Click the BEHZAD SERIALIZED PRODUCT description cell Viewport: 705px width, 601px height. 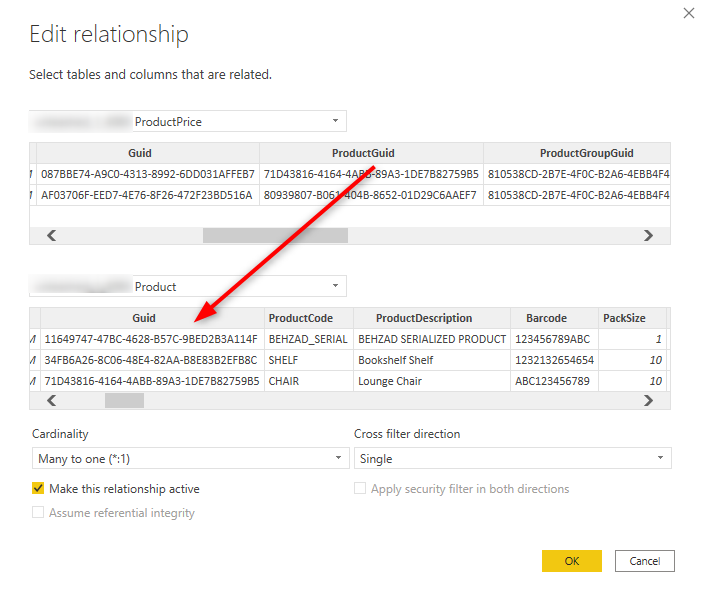[432, 339]
